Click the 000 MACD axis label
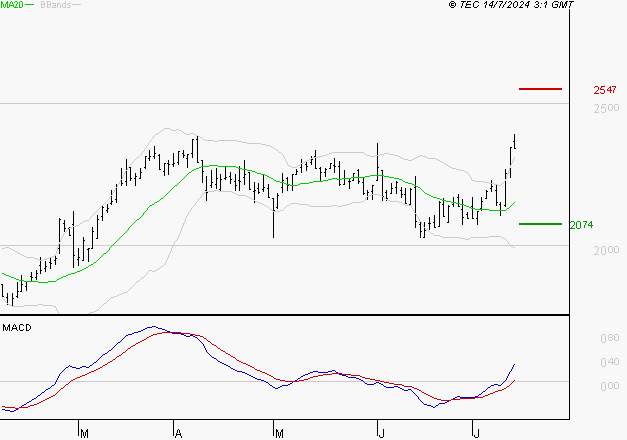 click(x=610, y=386)
